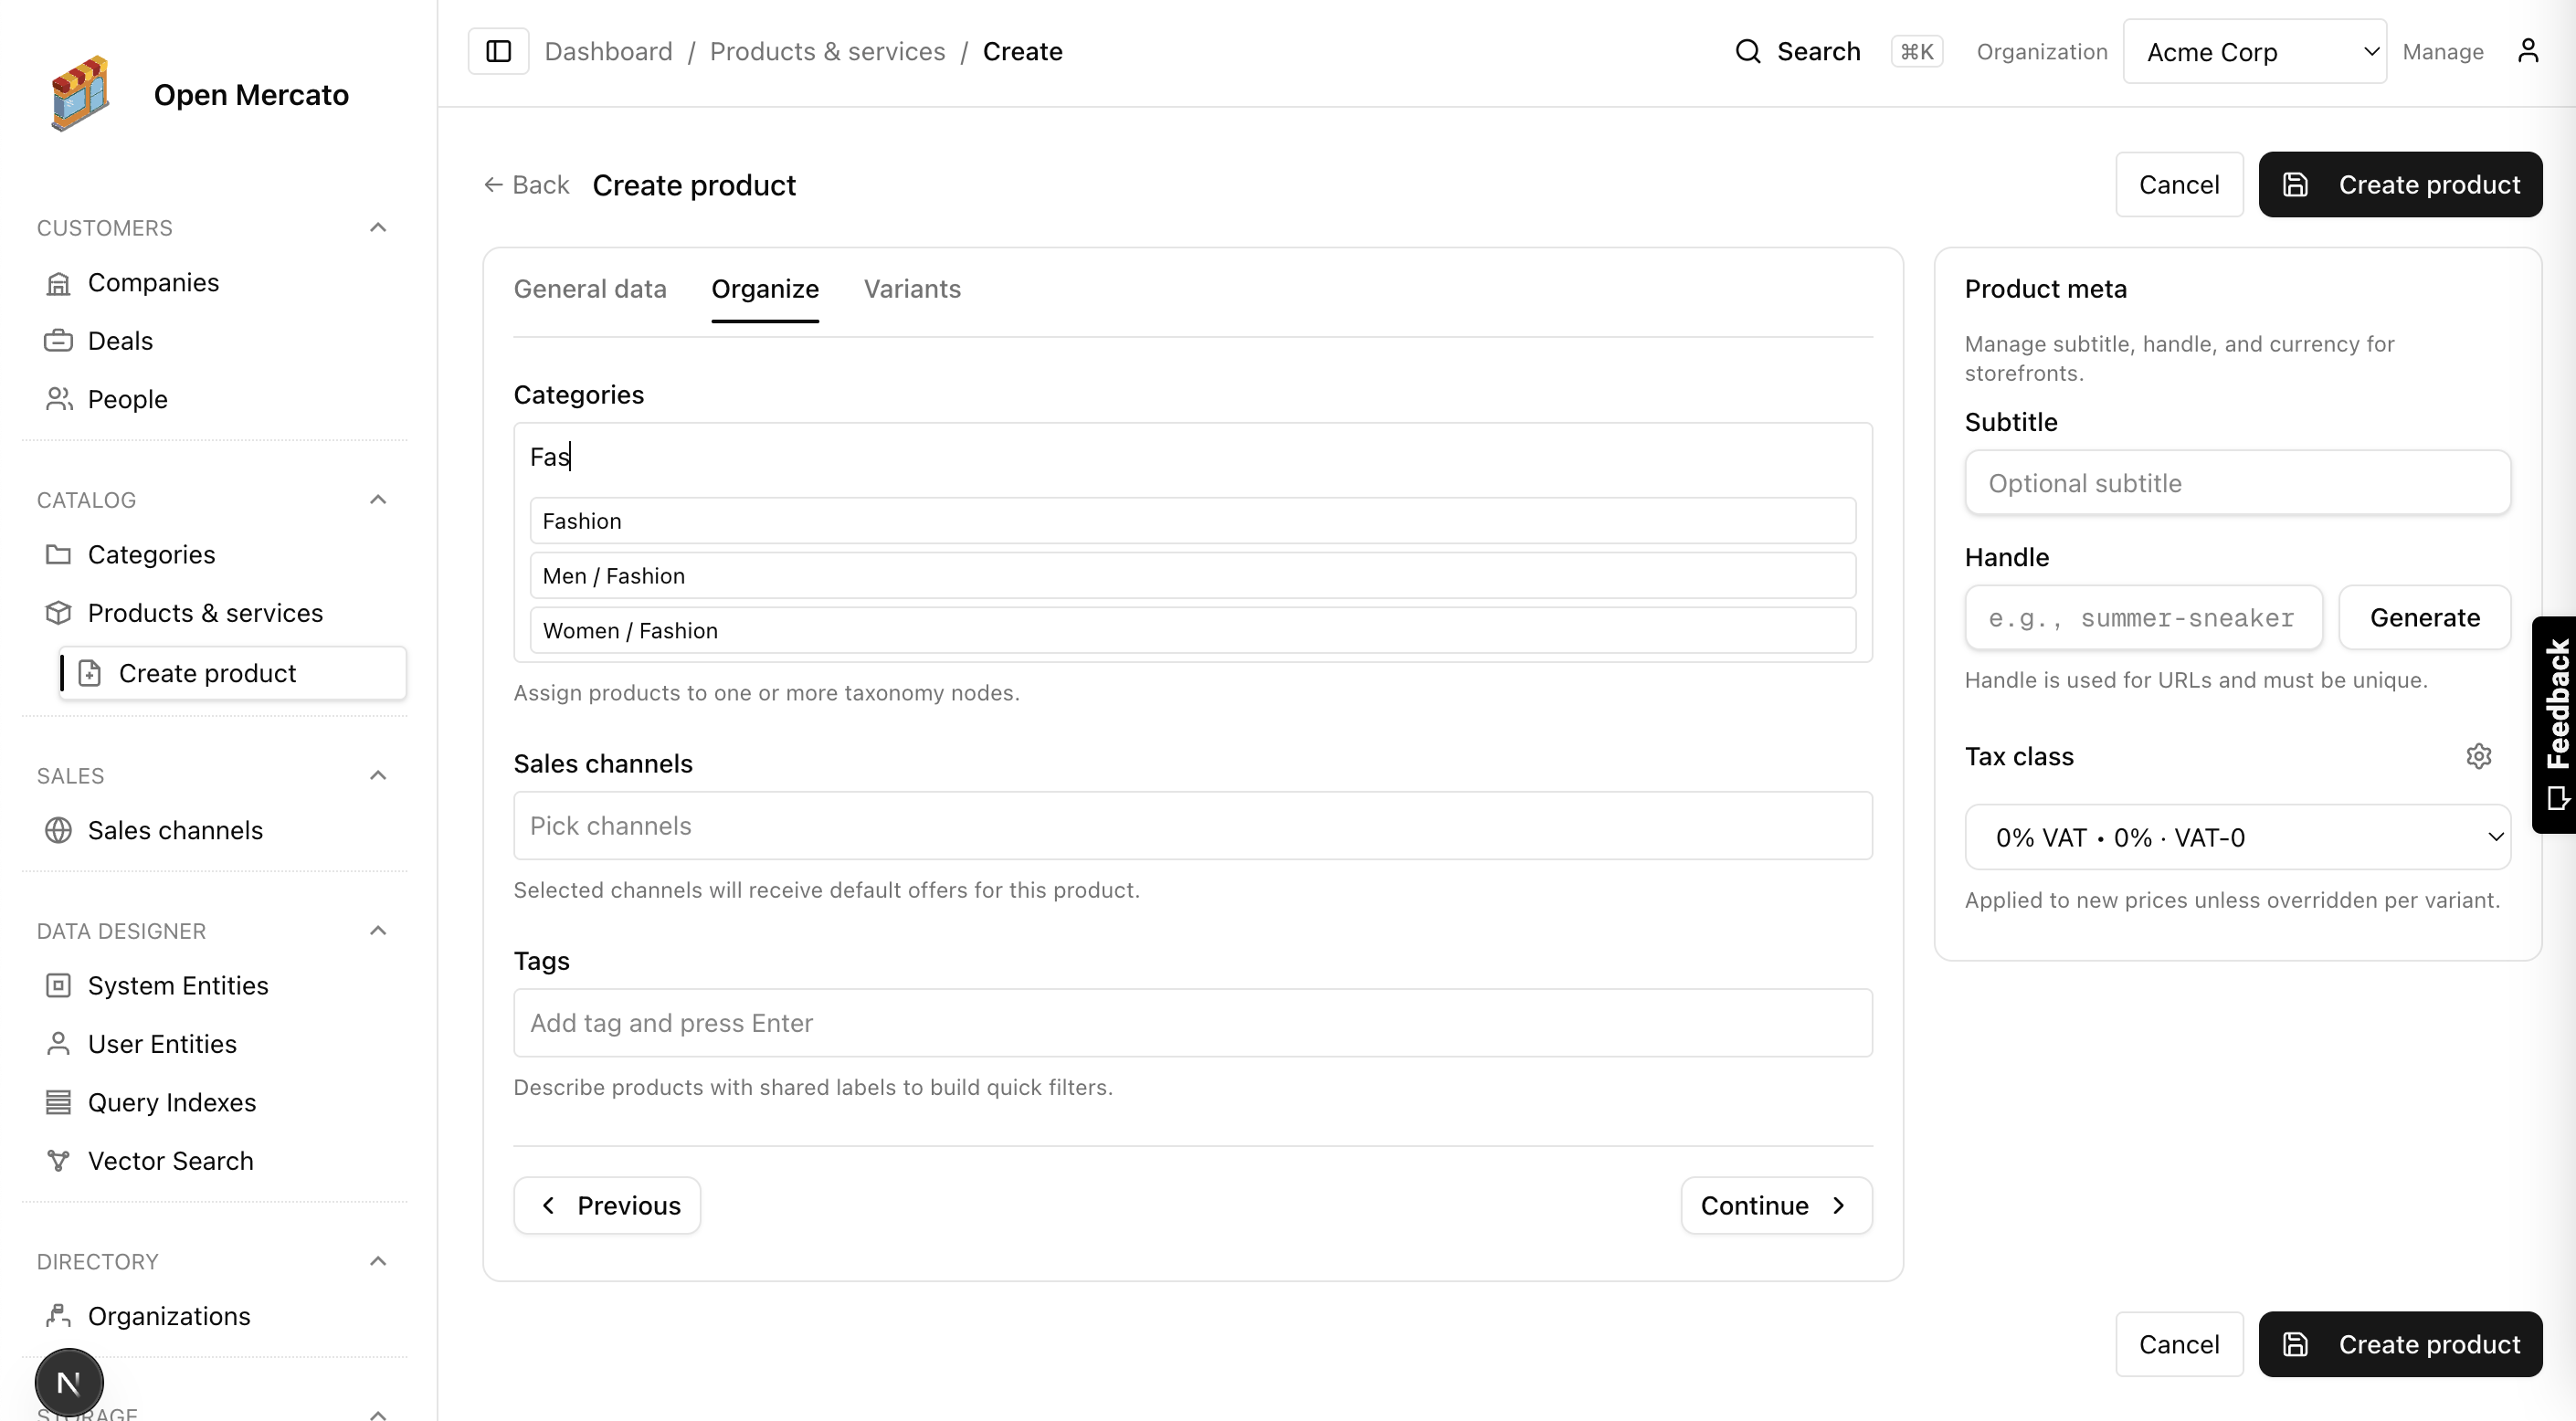Switch to the Variants tab

(x=912, y=289)
